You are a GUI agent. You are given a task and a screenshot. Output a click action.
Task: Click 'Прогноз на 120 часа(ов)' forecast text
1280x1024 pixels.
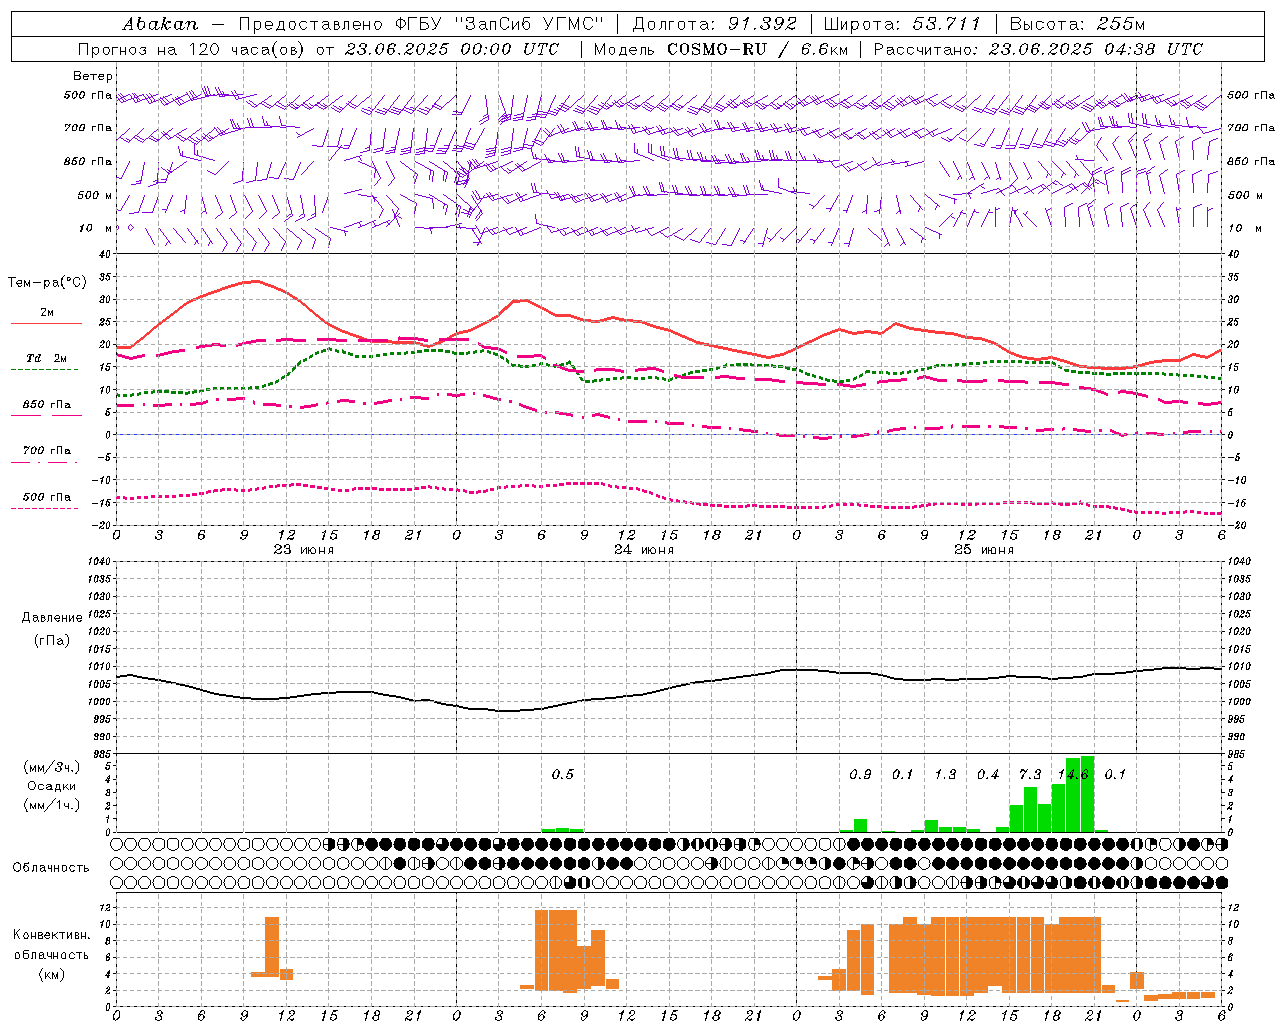click(192, 49)
